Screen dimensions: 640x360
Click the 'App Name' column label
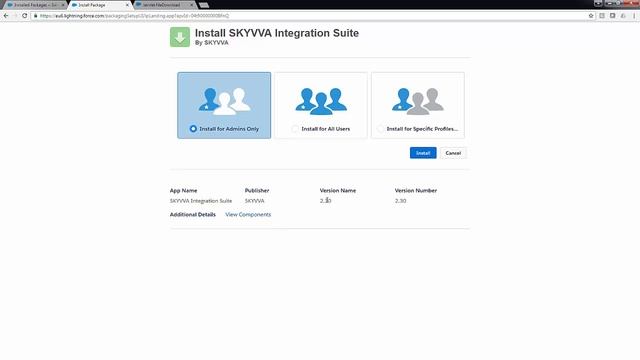tap(183, 191)
